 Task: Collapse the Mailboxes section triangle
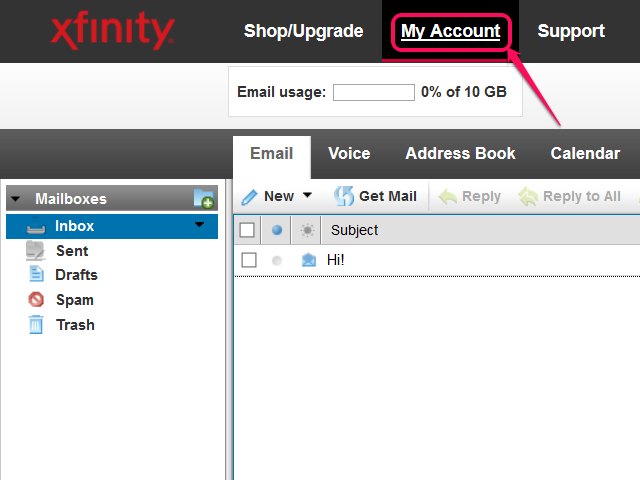click(x=16, y=199)
